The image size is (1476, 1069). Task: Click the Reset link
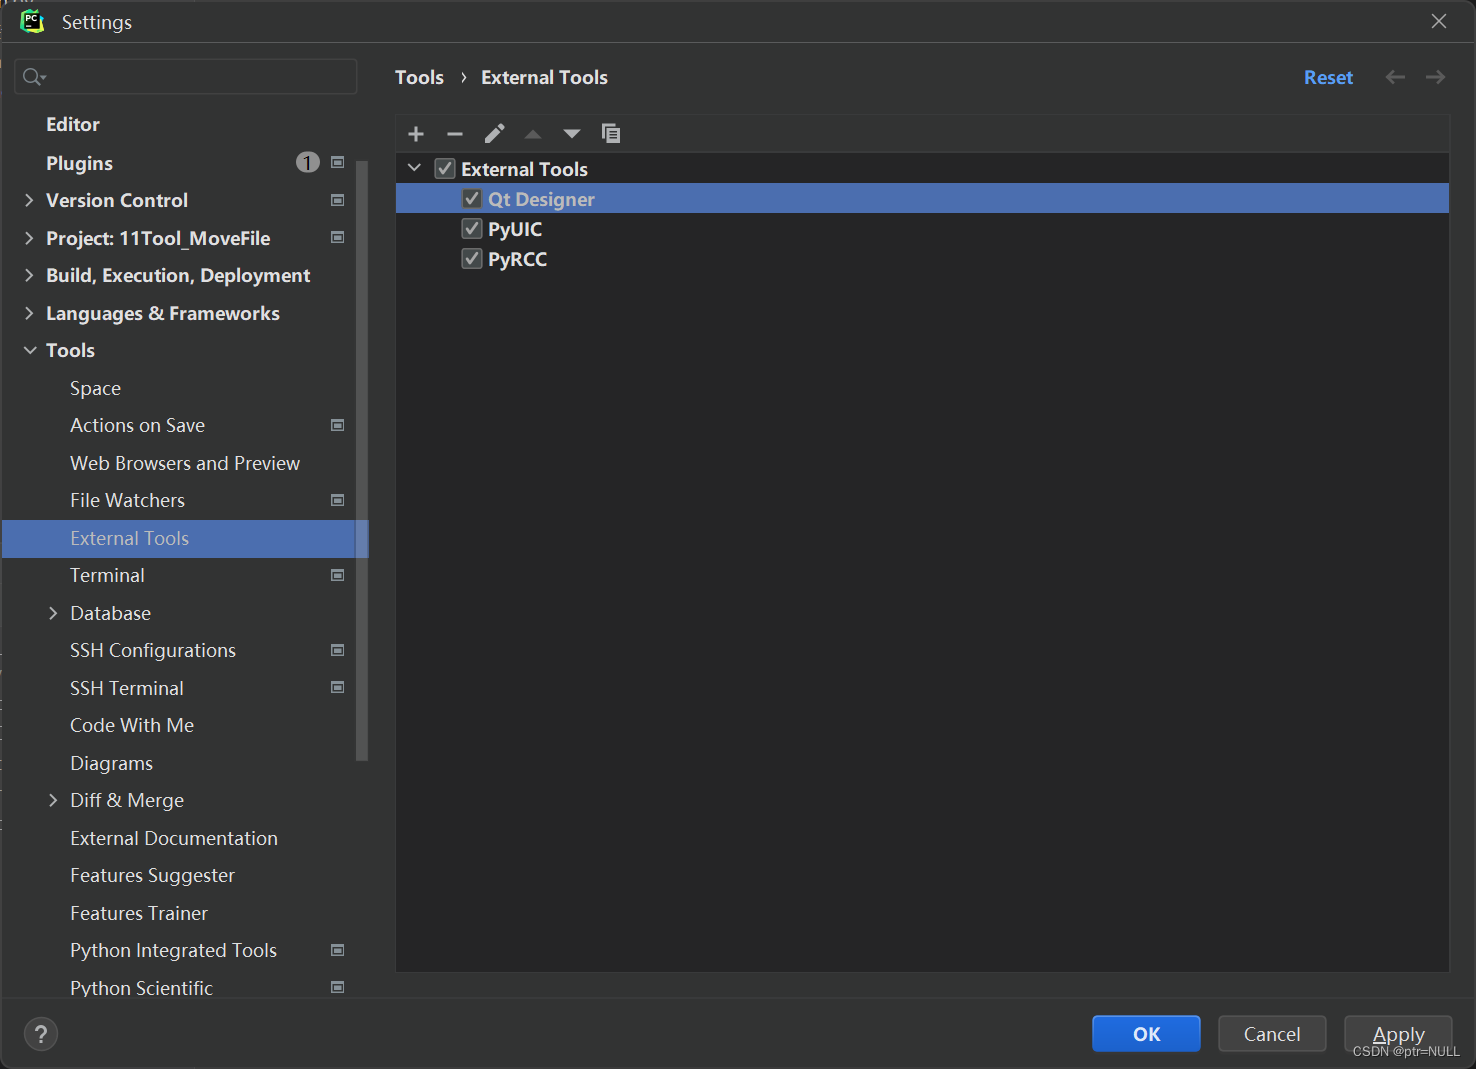1328,77
